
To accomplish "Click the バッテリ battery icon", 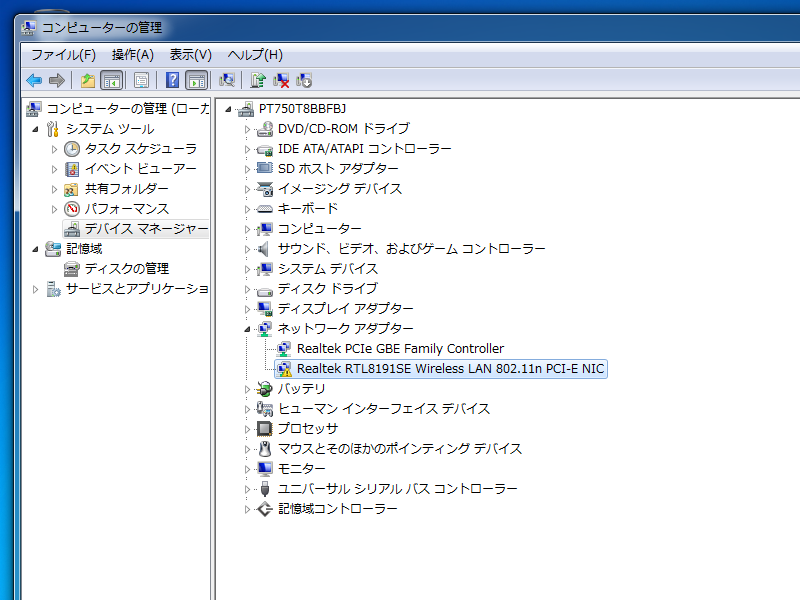I will (264, 389).
